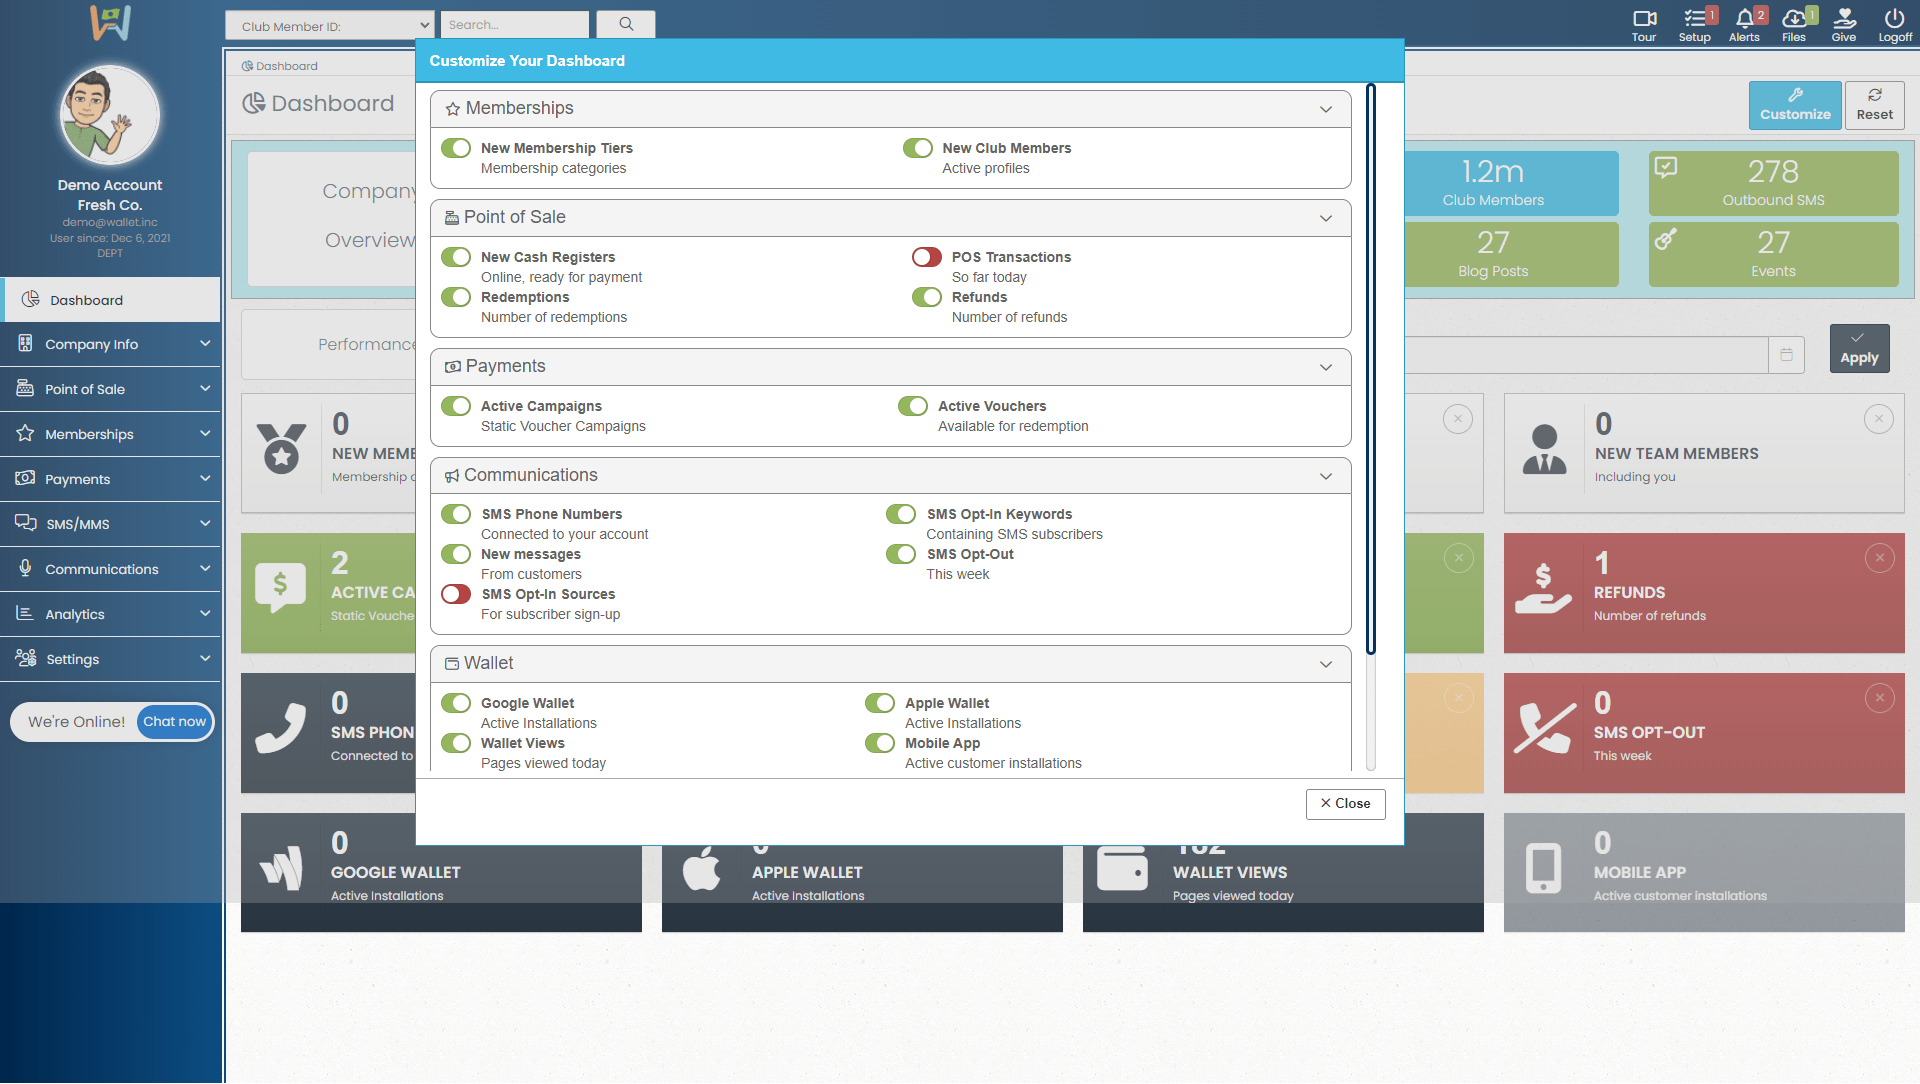Open Communications sidebar menu

point(110,569)
